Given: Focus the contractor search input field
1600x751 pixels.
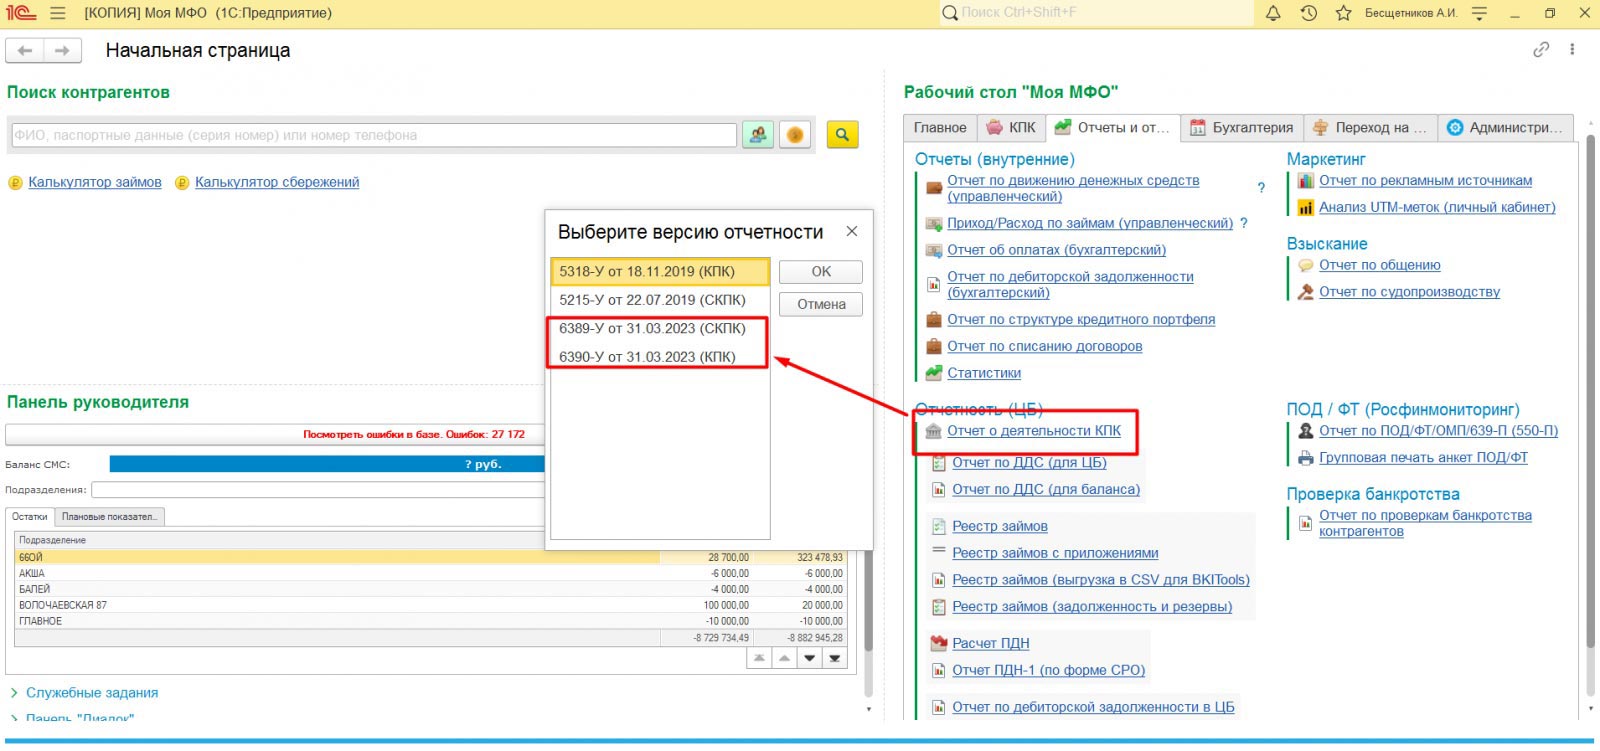Looking at the screenshot, I should click(374, 135).
